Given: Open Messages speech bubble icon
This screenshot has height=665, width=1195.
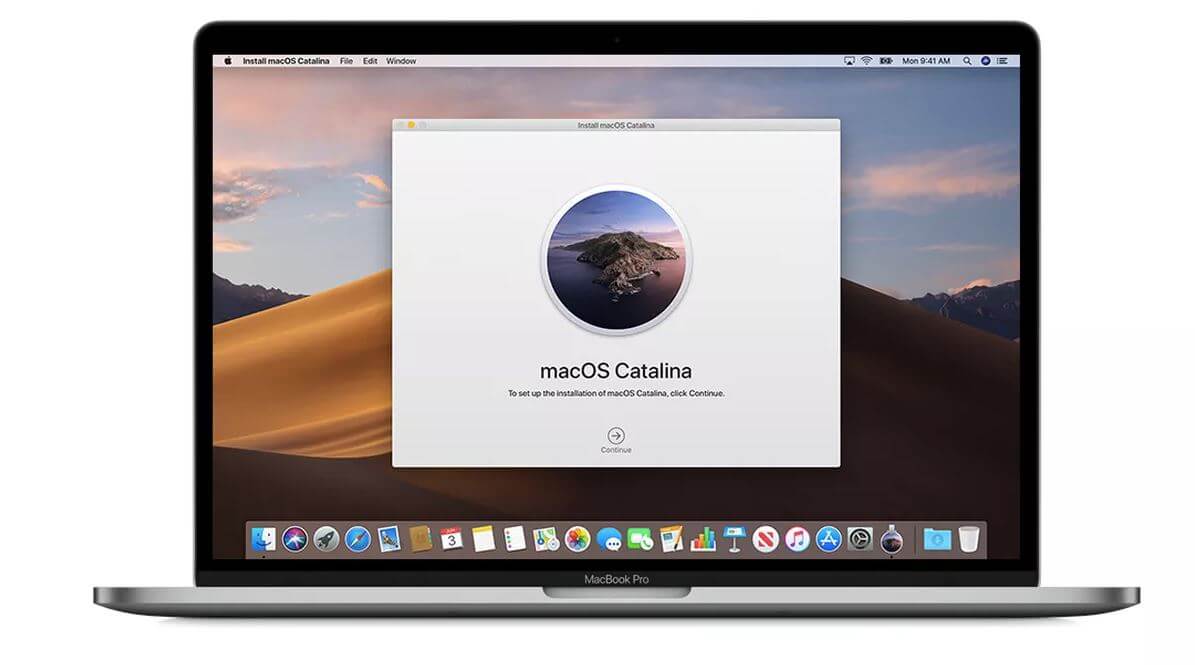Looking at the screenshot, I should pos(609,539).
